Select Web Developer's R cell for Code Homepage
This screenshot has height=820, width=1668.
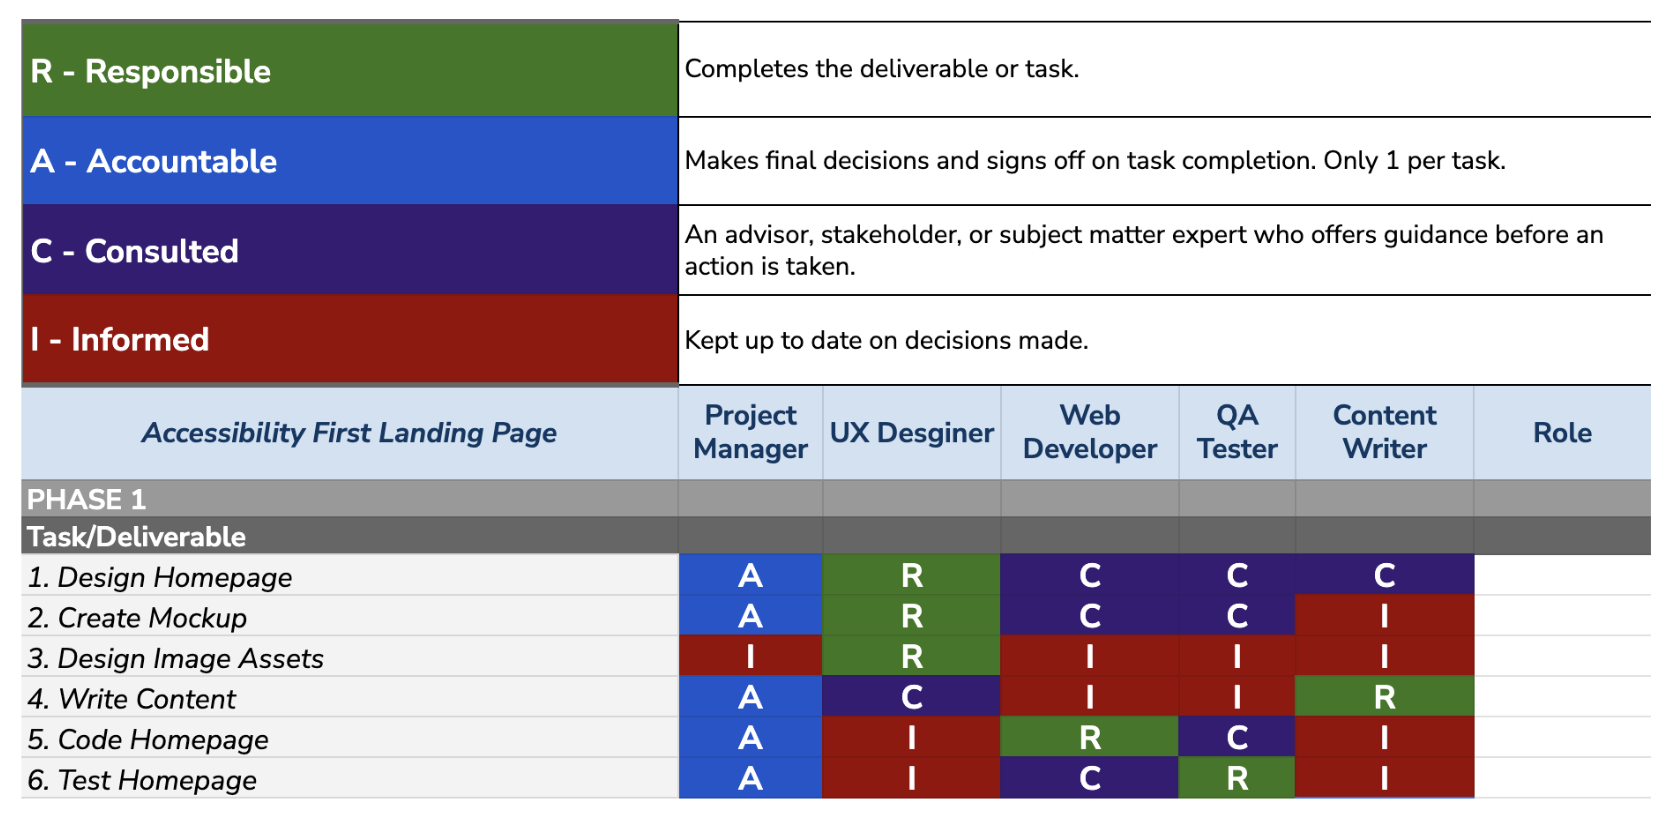coord(1089,738)
